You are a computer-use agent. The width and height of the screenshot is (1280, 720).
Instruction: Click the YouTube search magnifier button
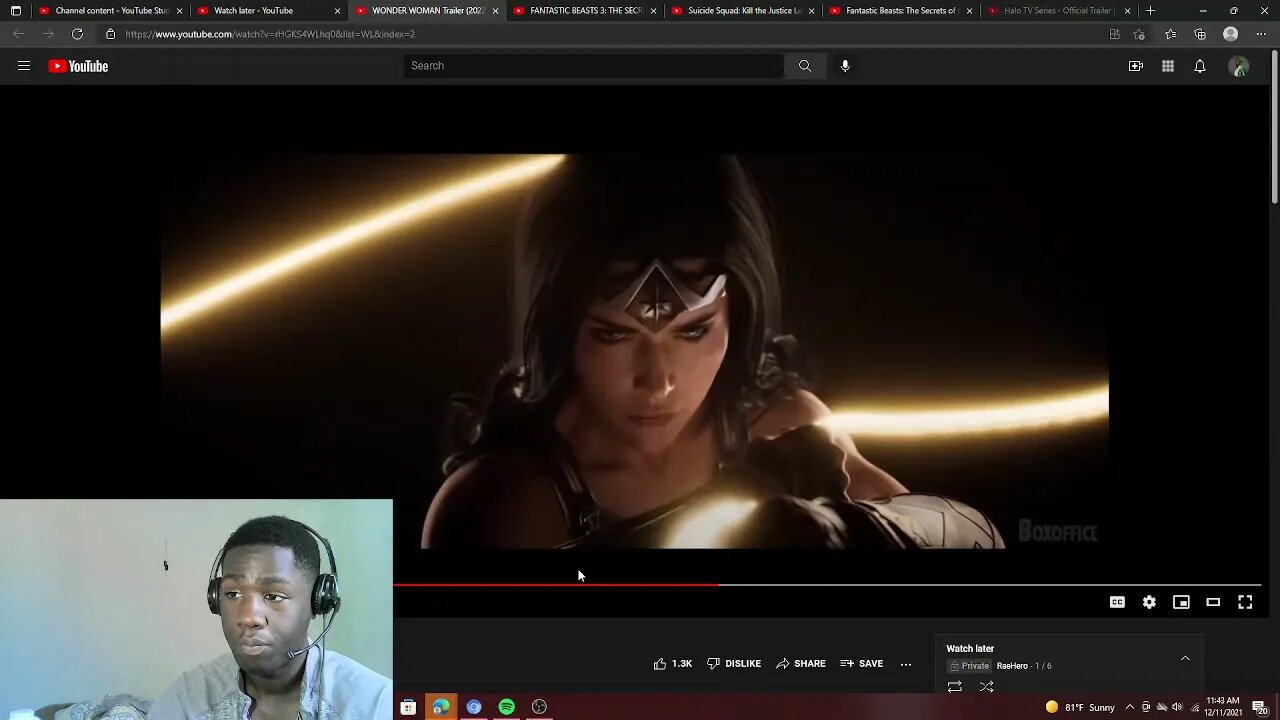point(805,66)
